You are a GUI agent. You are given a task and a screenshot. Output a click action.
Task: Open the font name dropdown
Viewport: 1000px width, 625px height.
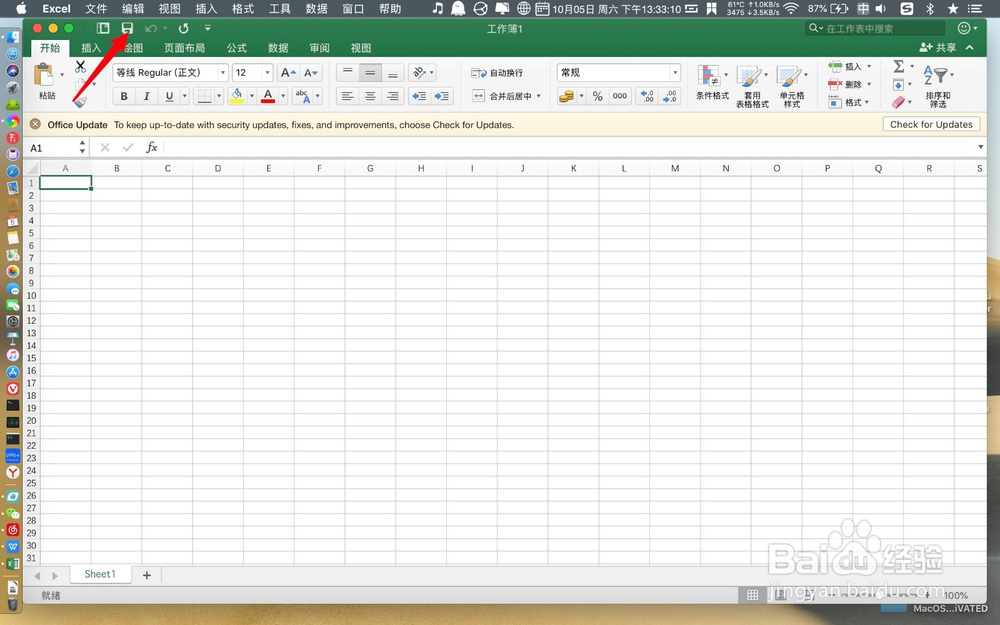point(223,73)
